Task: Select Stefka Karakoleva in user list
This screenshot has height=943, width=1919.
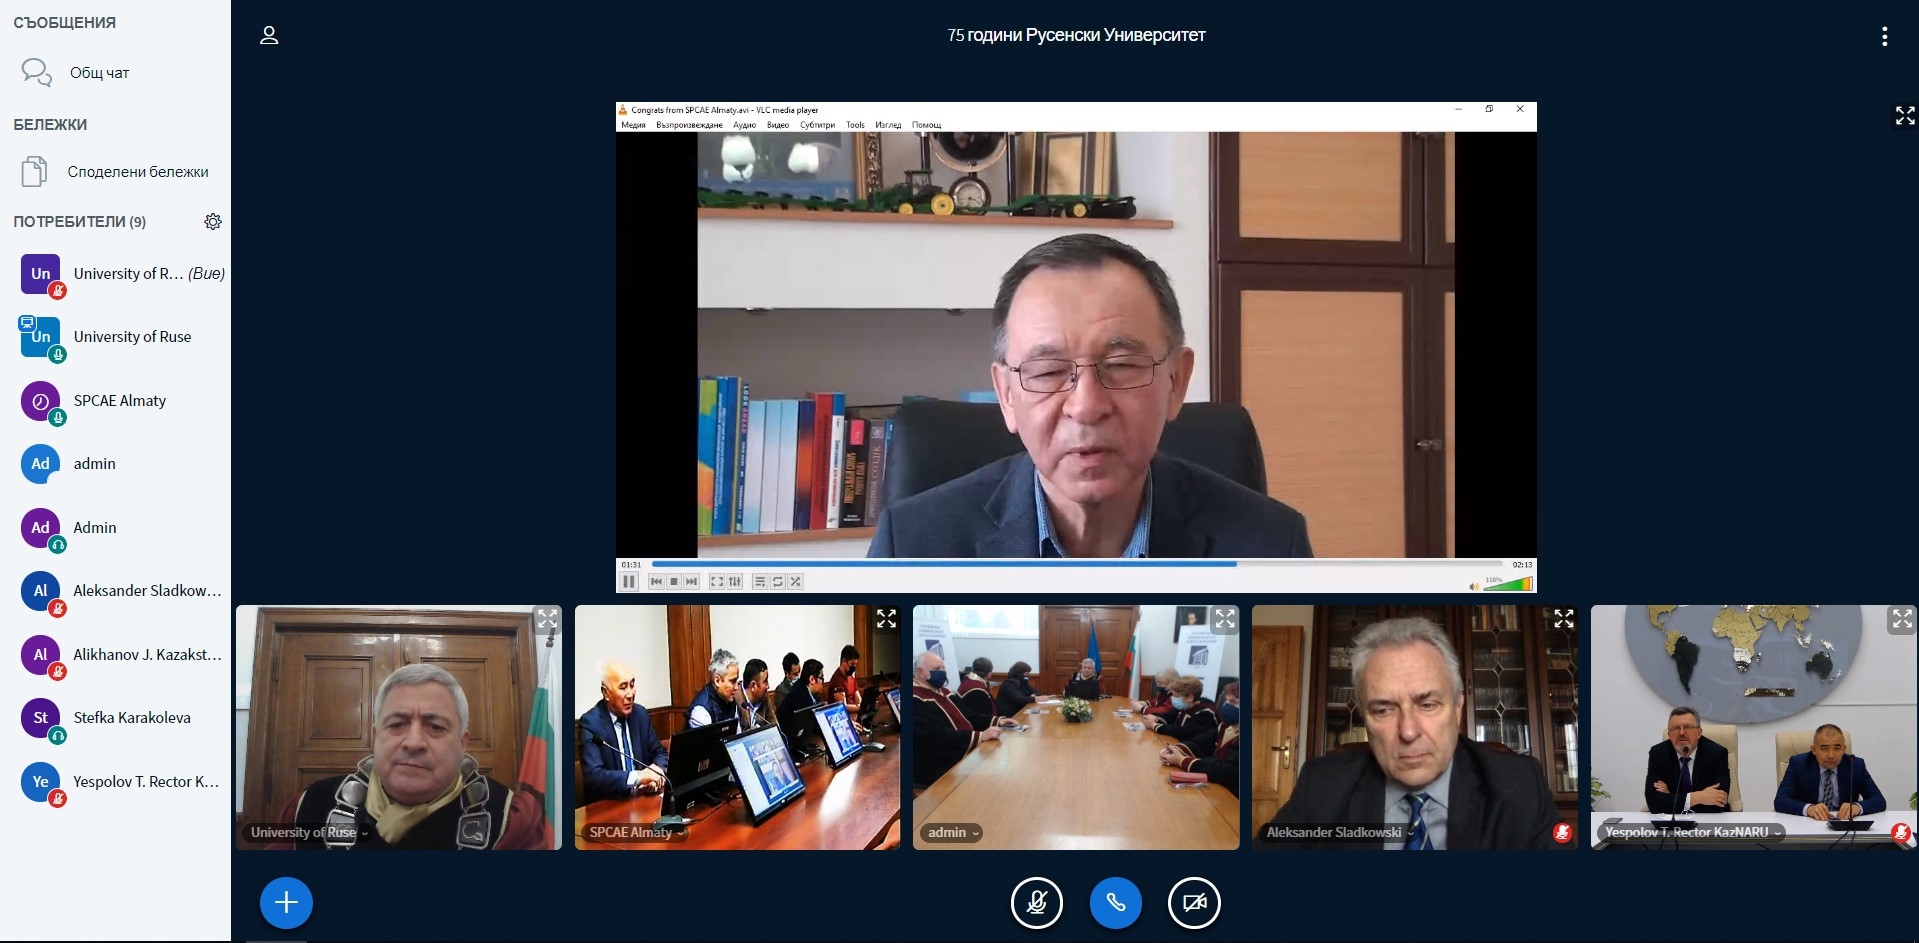Action: (131, 718)
